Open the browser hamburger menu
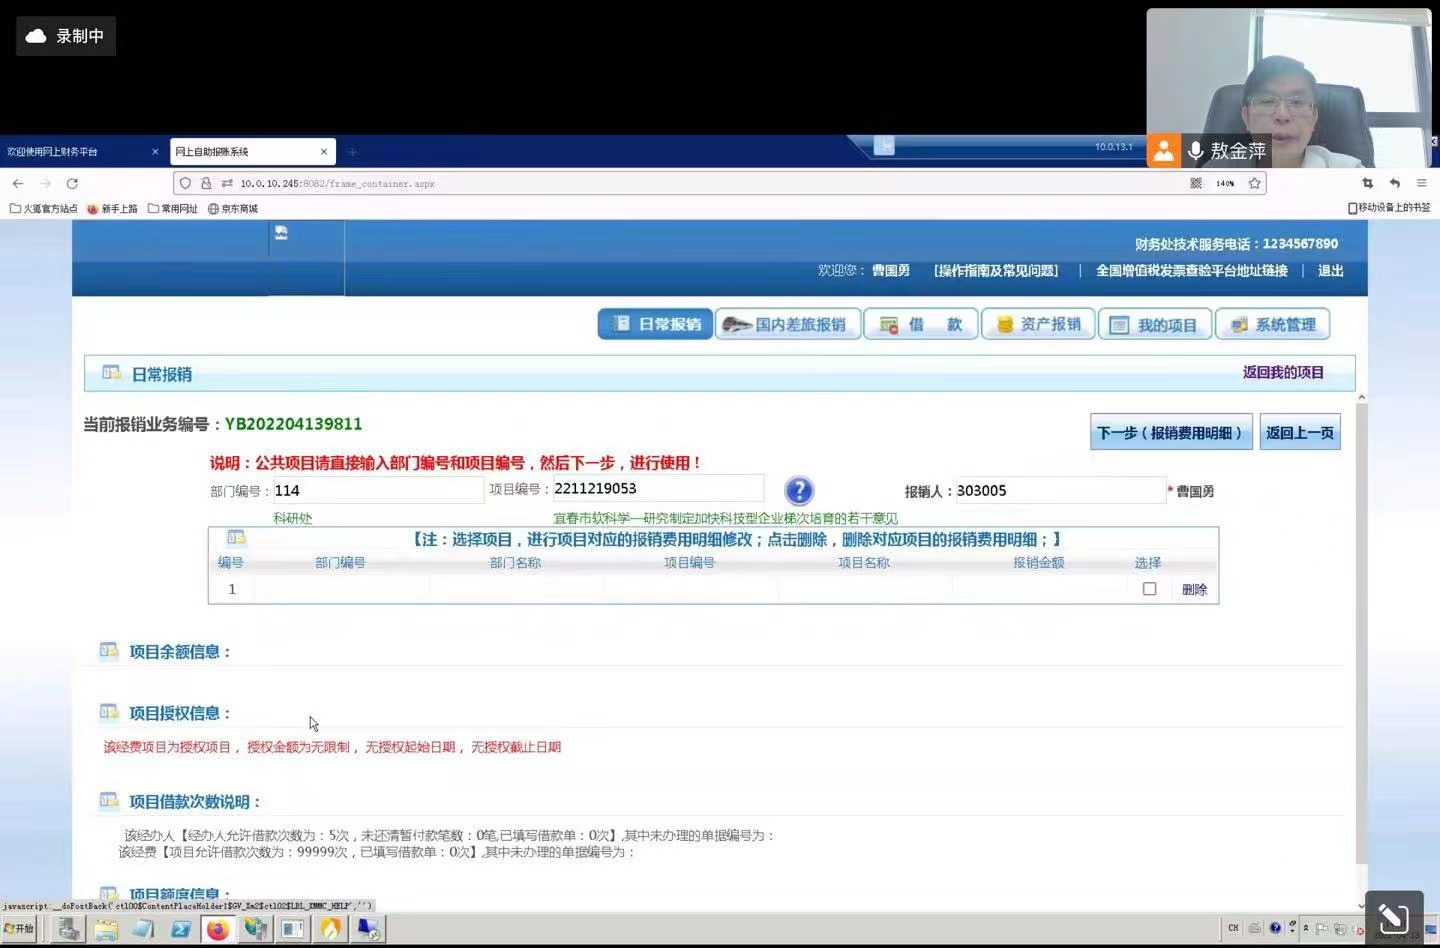 coord(1421,184)
